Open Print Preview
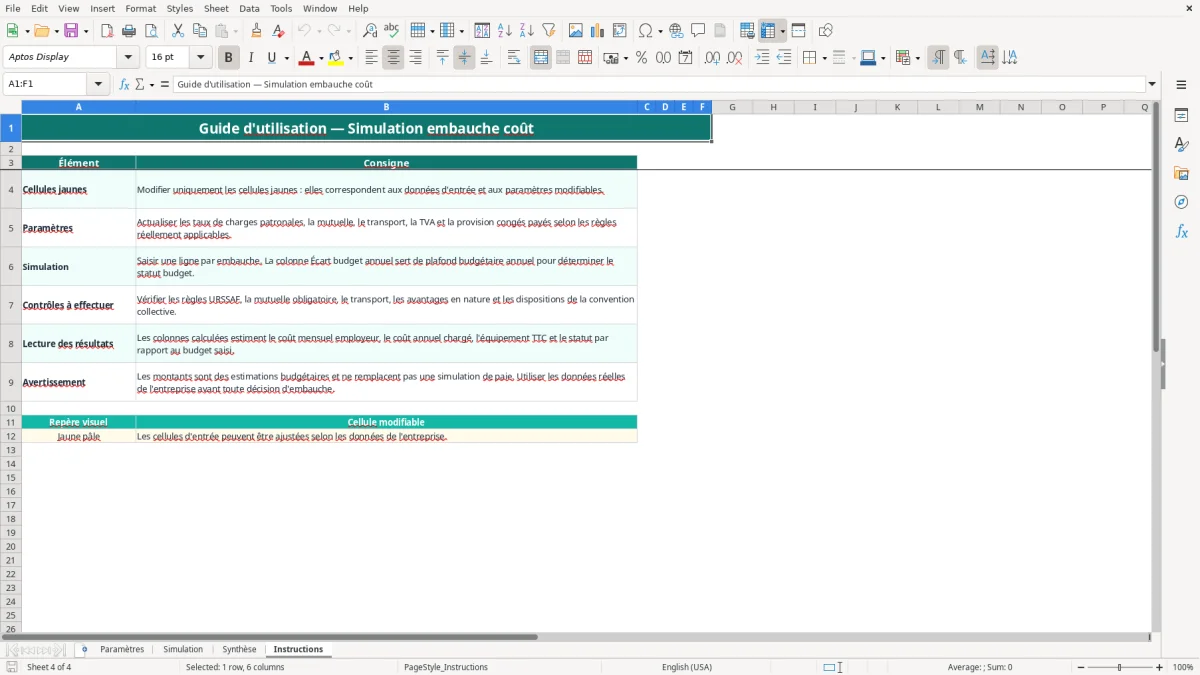The height and width of the screenshot is (675, 1200). tap(151, 31)
